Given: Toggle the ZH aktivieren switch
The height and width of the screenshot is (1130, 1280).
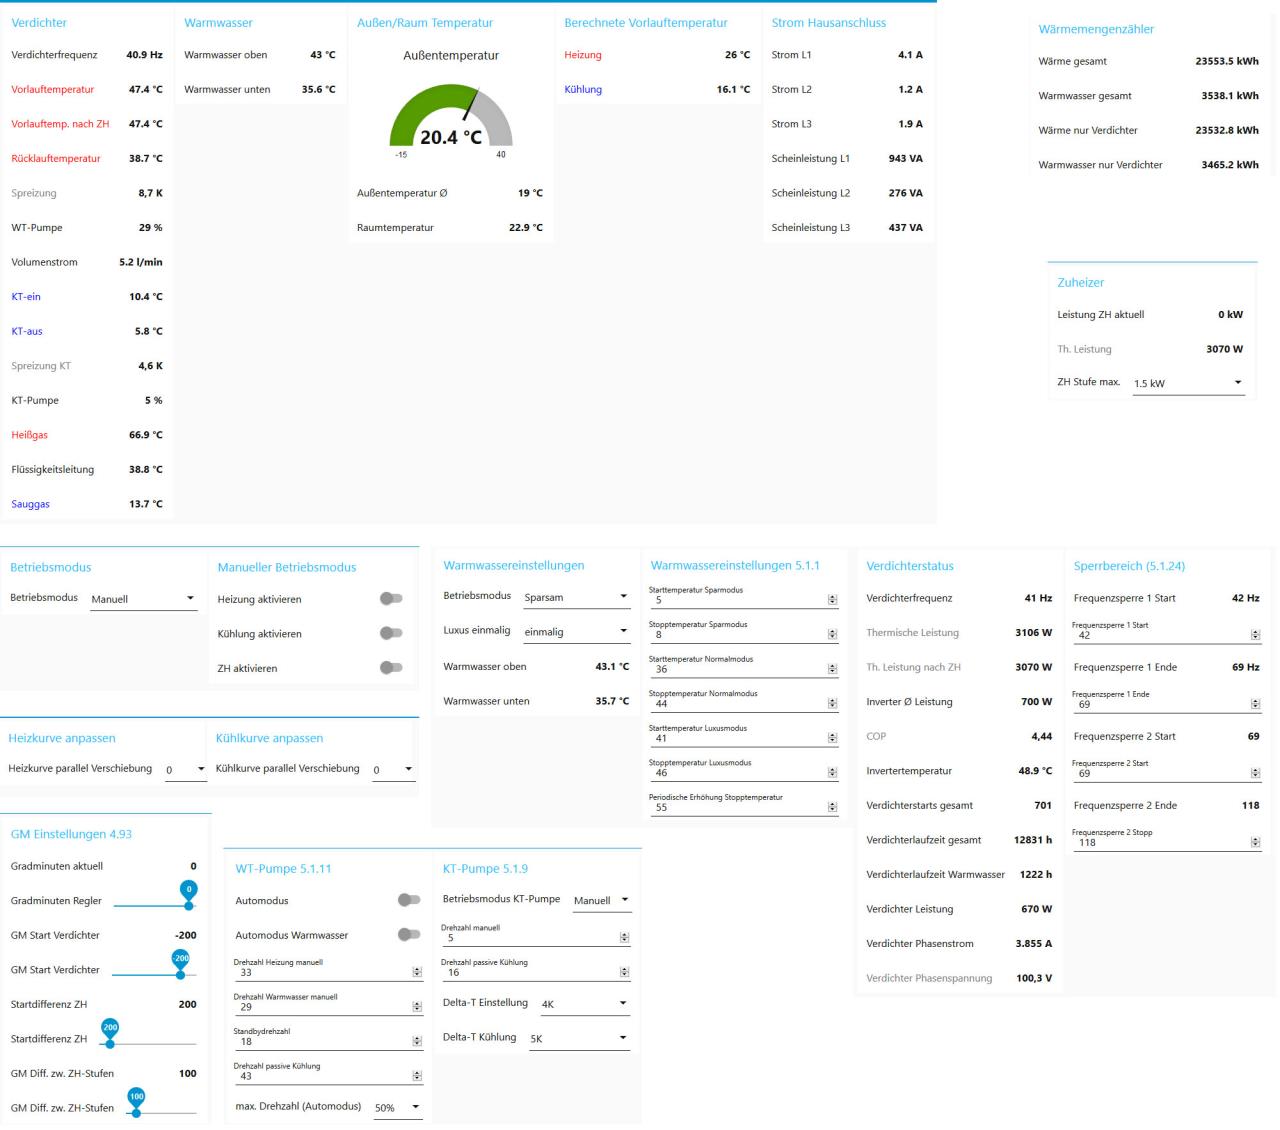Looking at the screenshot, I should point(391,668).
